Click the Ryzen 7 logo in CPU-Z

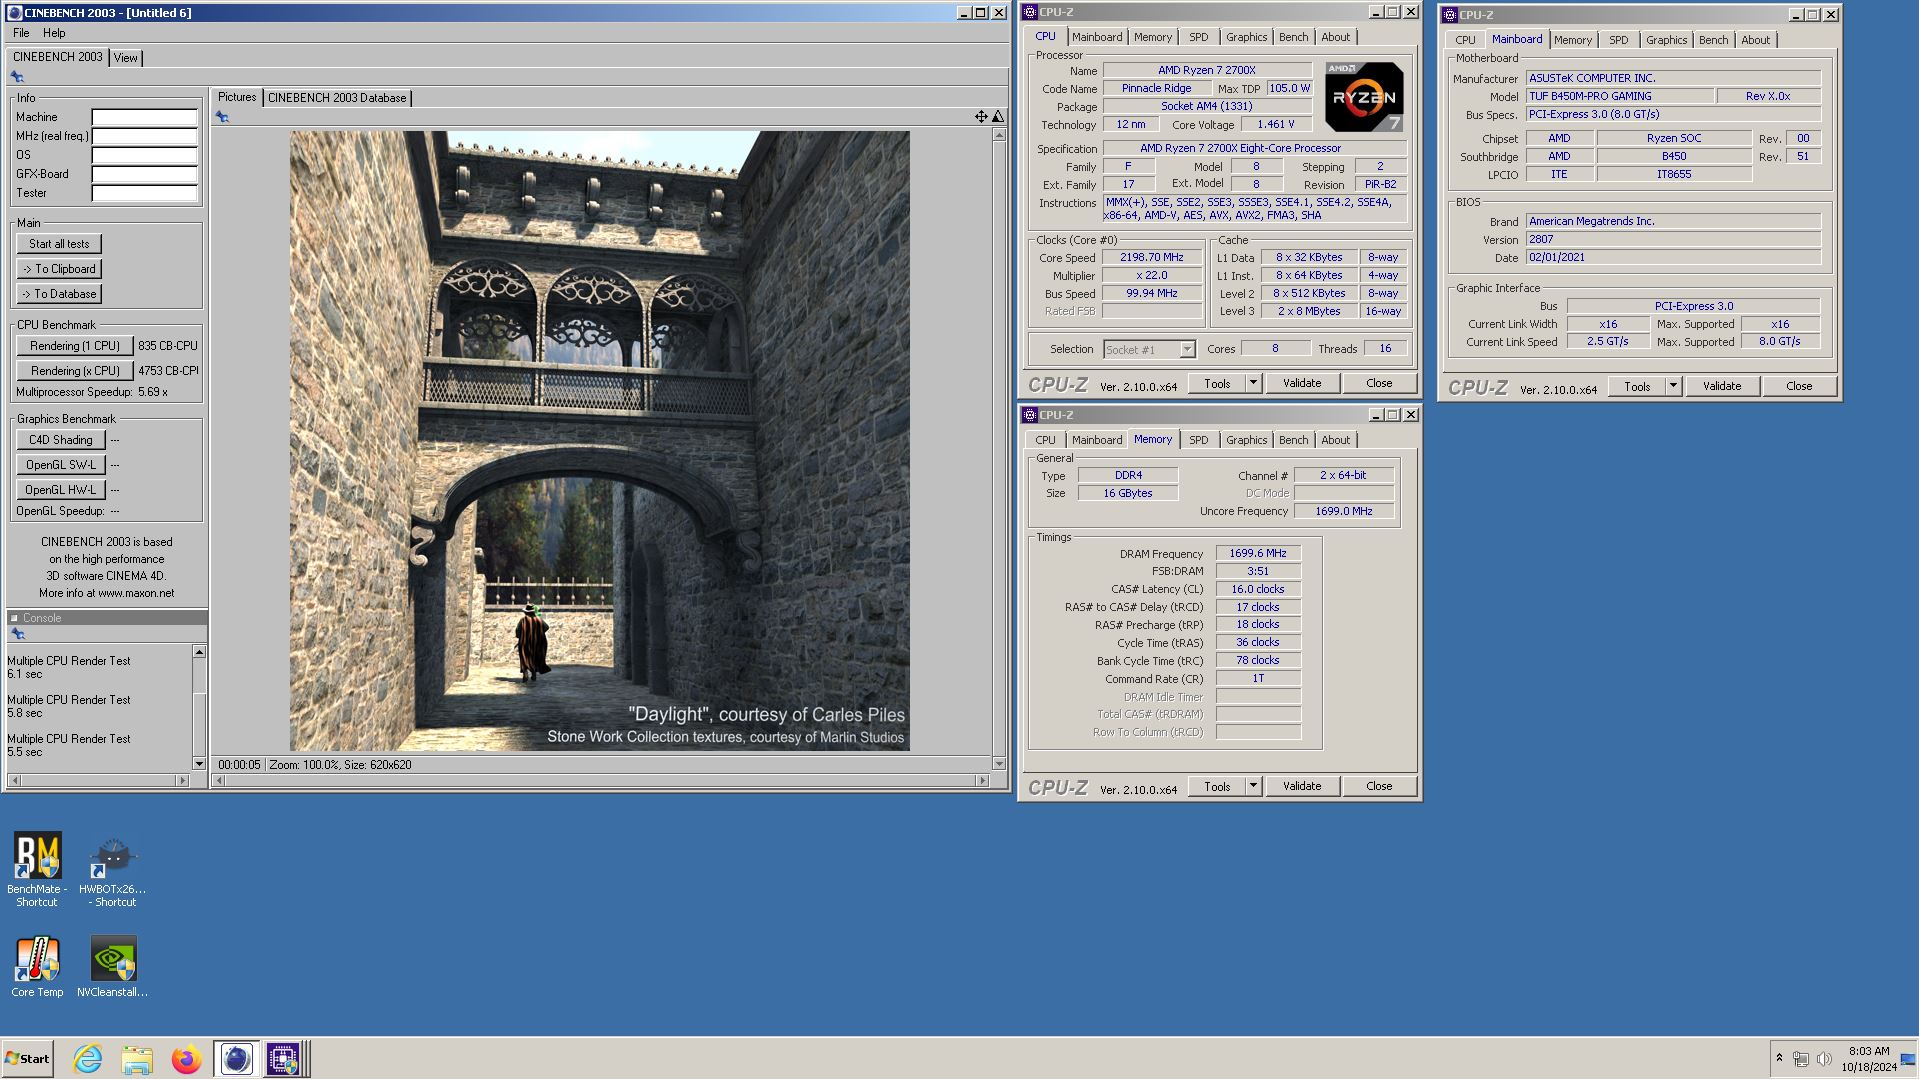pyautogui.click(x=1364, y=97)
